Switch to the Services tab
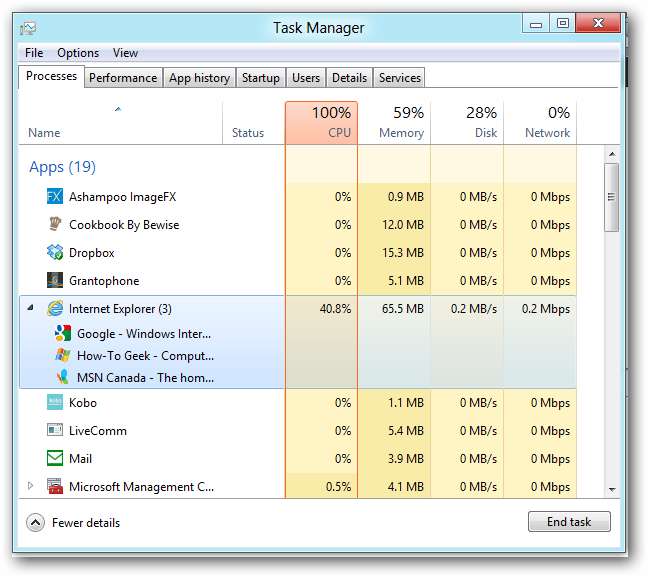 pos(400,78)
